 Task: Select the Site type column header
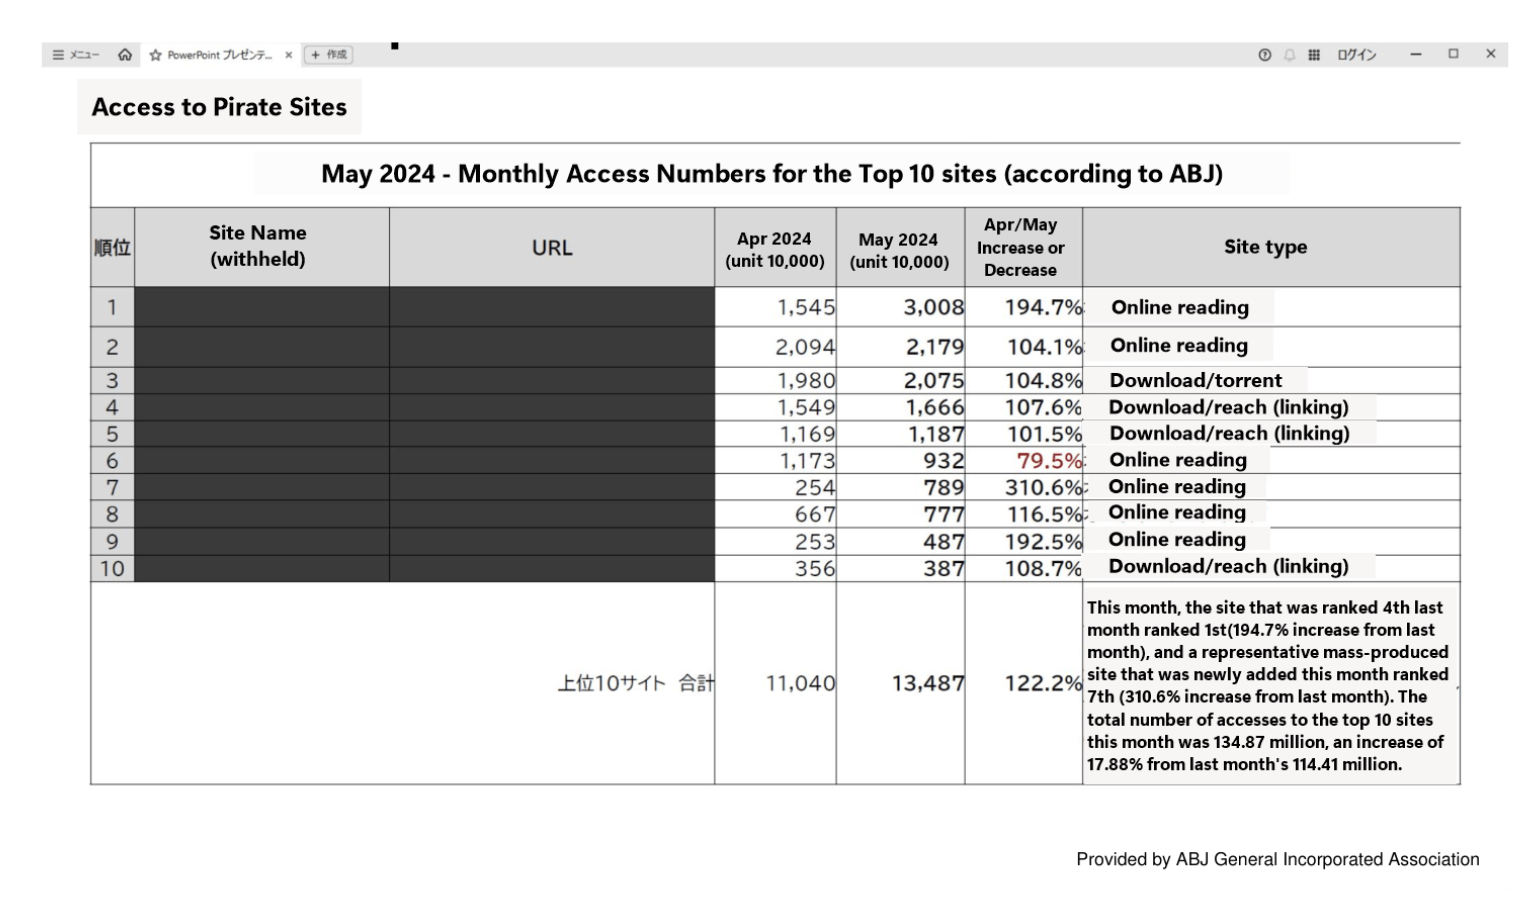(1265, 247)
